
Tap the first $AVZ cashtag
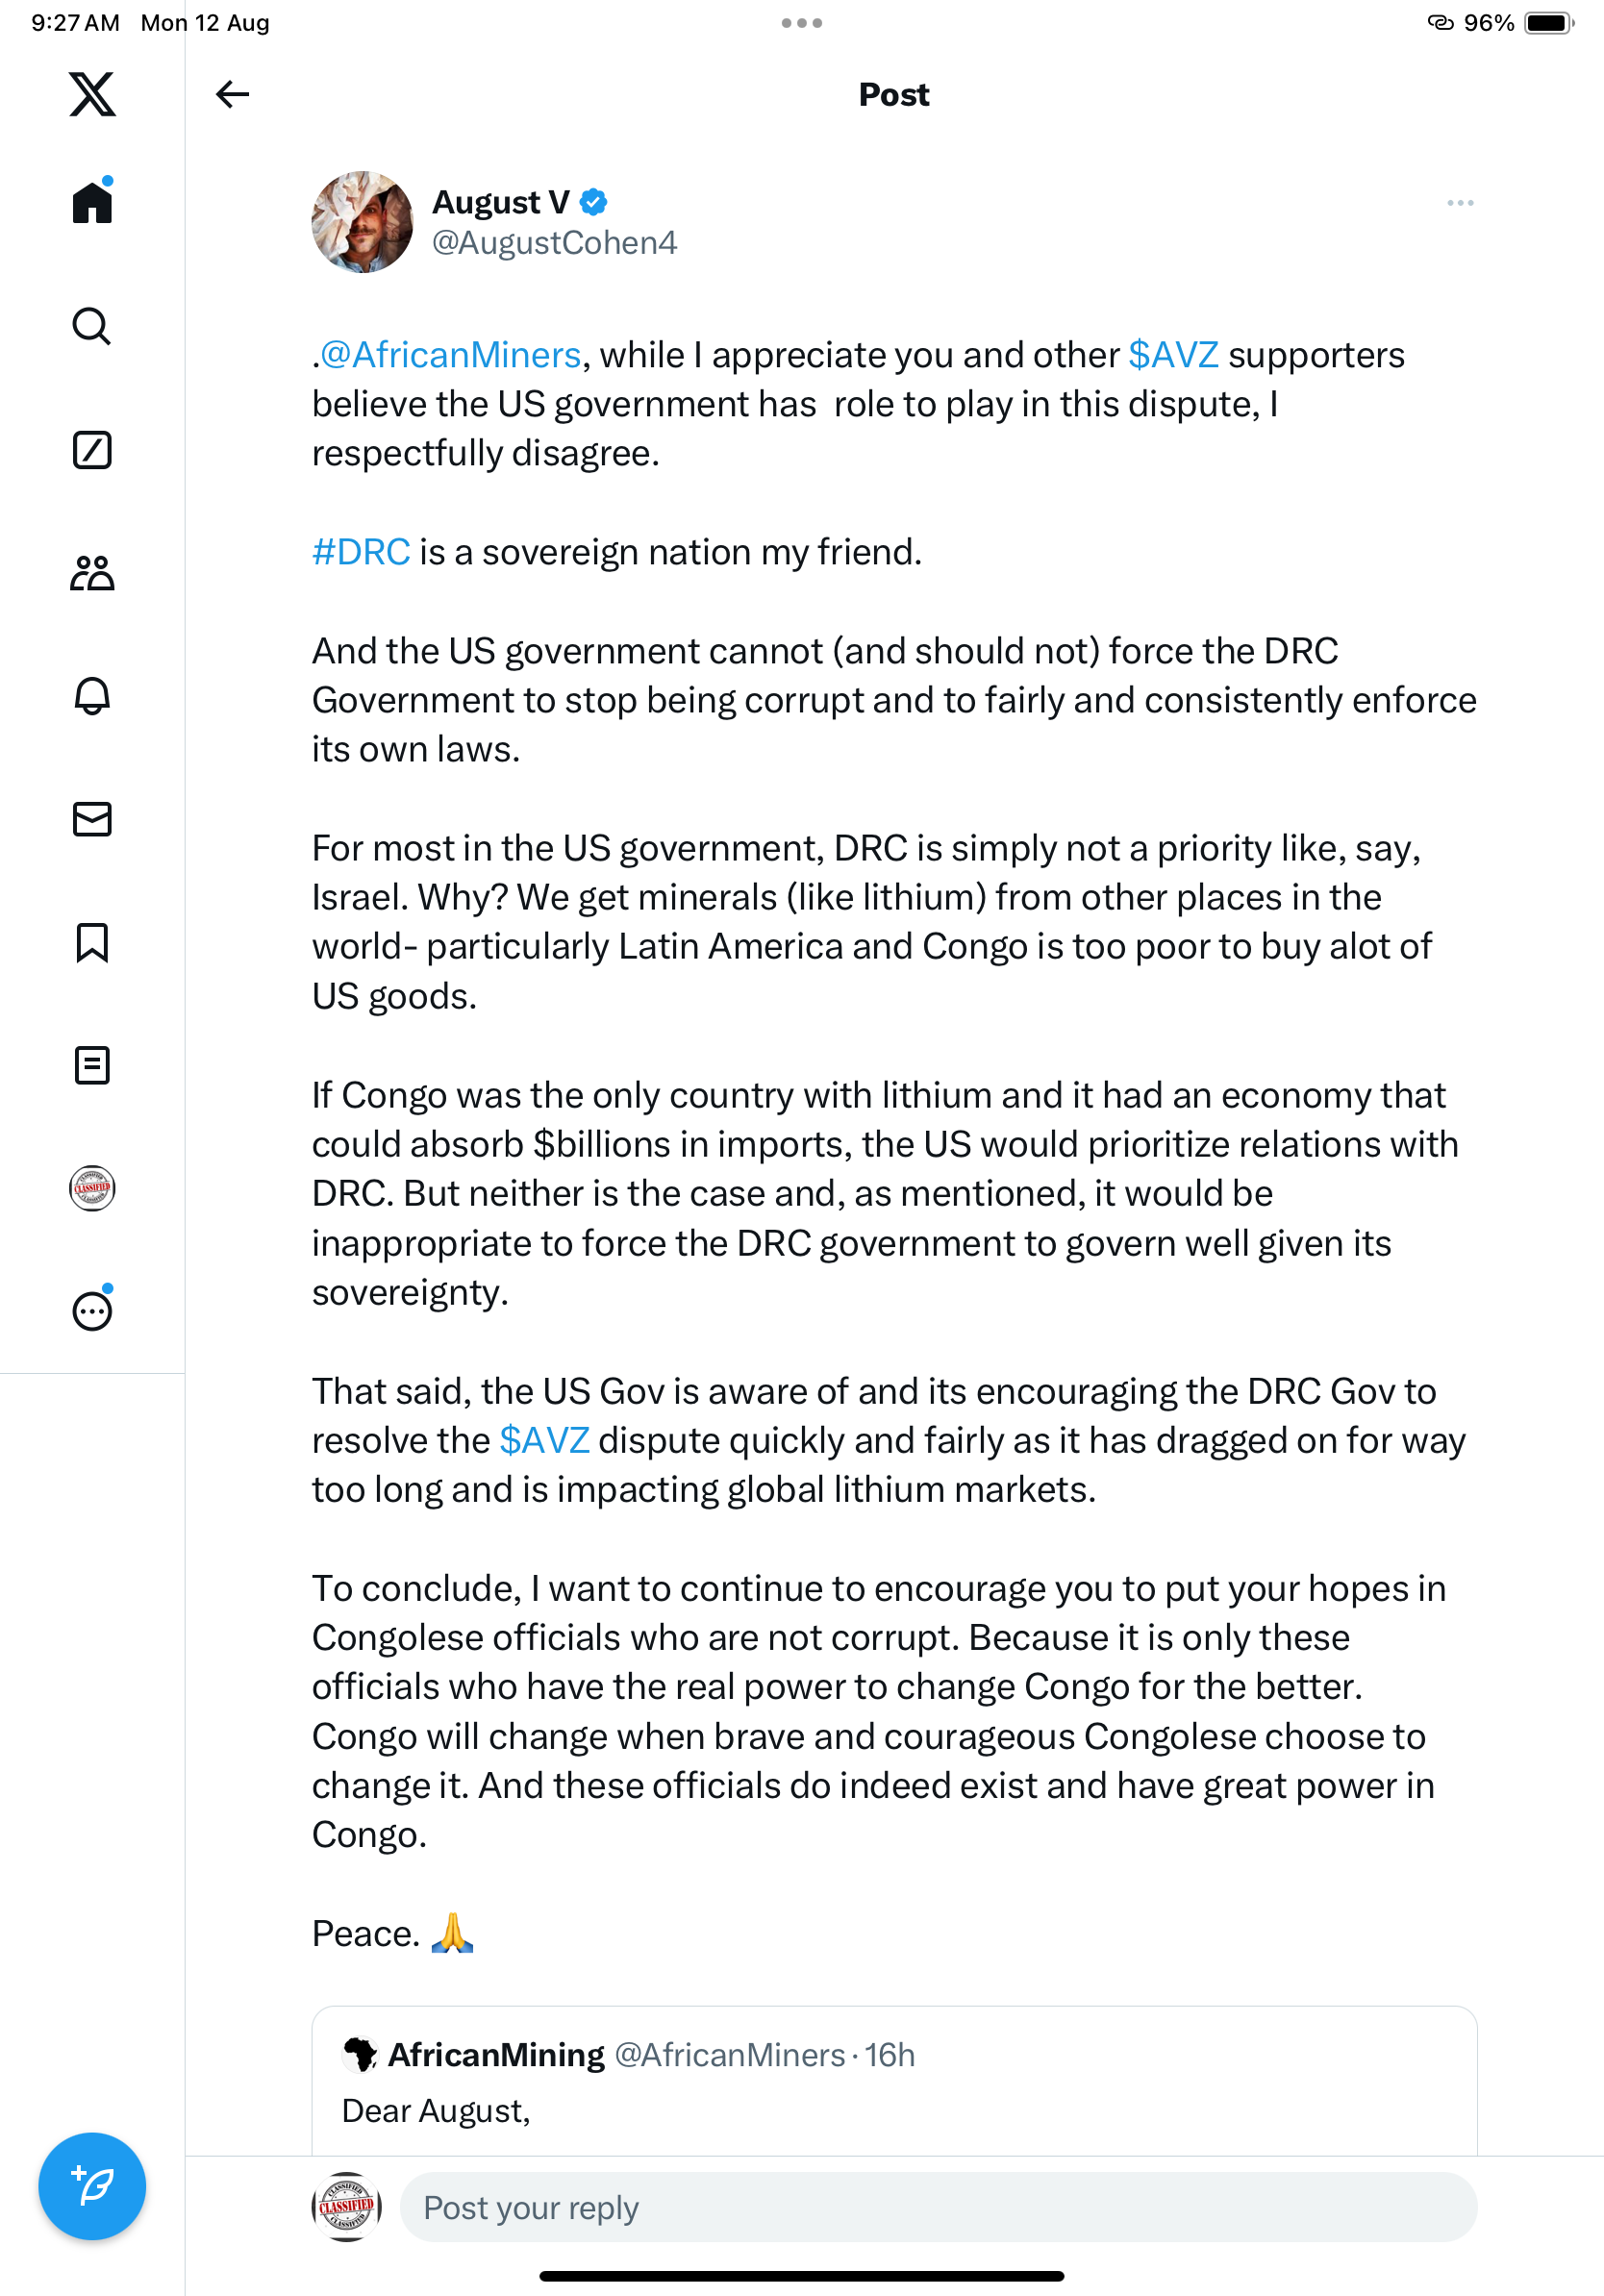tap(1173, 355)
